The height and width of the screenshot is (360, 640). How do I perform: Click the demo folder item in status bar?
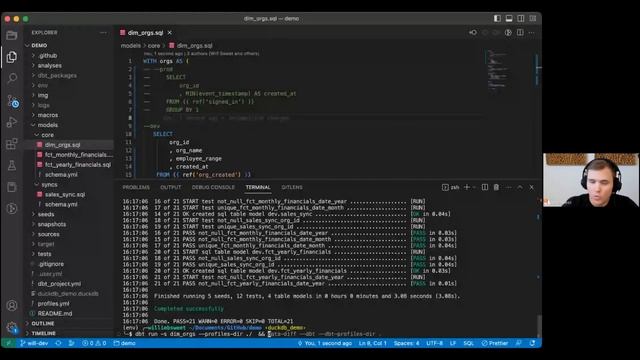pos(124,343)
